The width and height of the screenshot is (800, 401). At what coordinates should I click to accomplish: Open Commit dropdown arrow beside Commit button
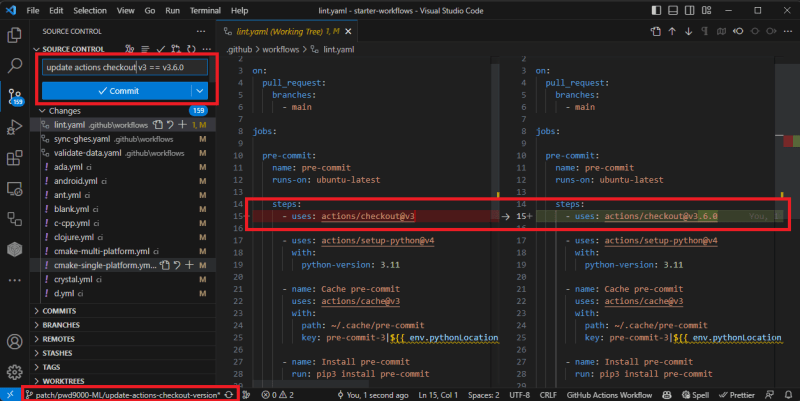click(x=199, y=91)
